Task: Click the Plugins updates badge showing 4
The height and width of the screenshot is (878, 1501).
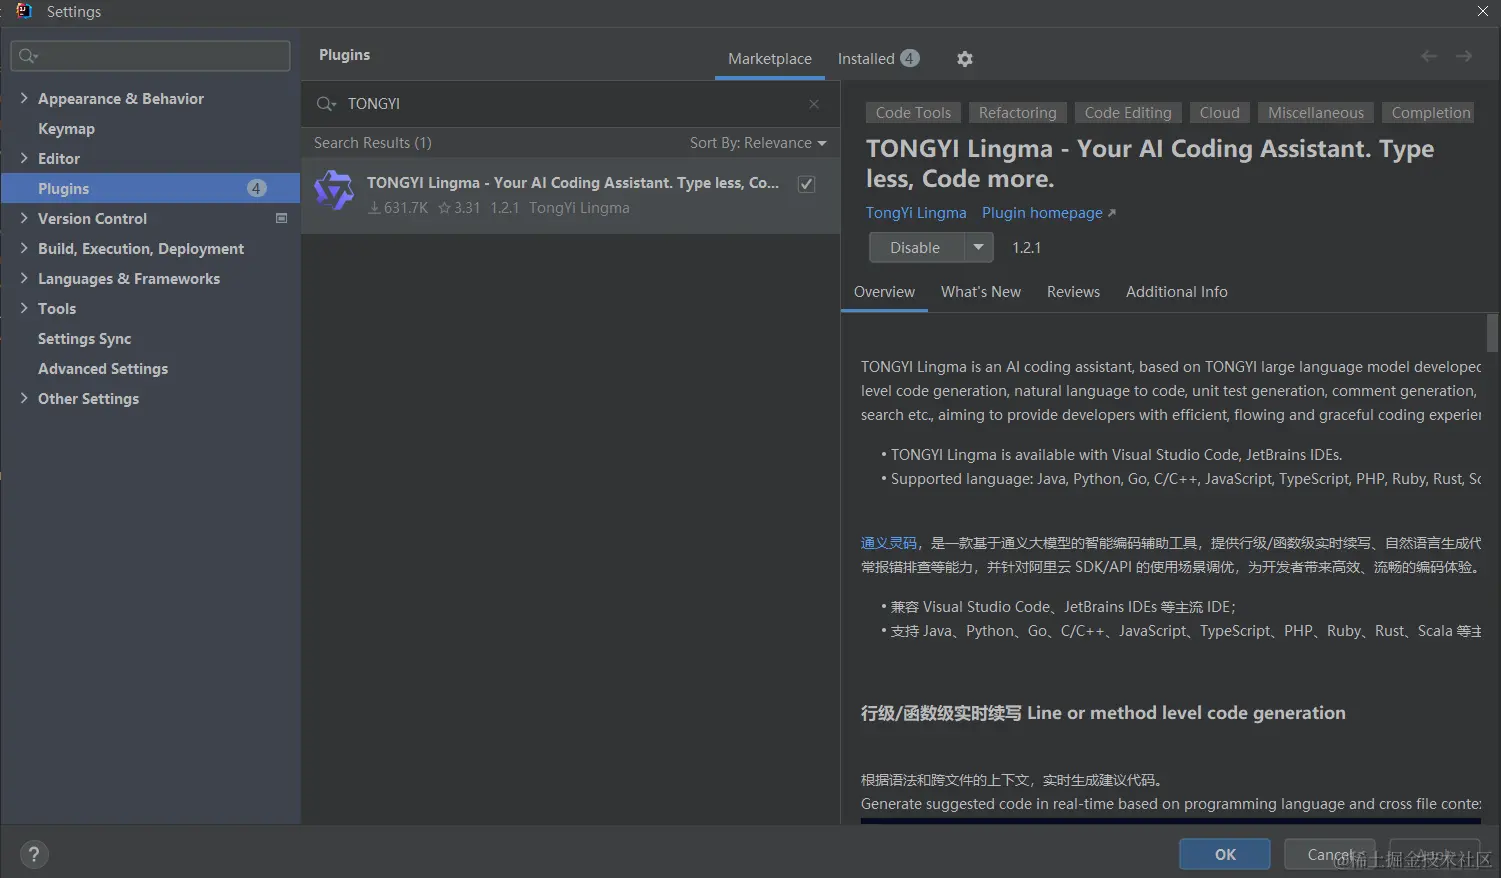Action: click(256, 188)
